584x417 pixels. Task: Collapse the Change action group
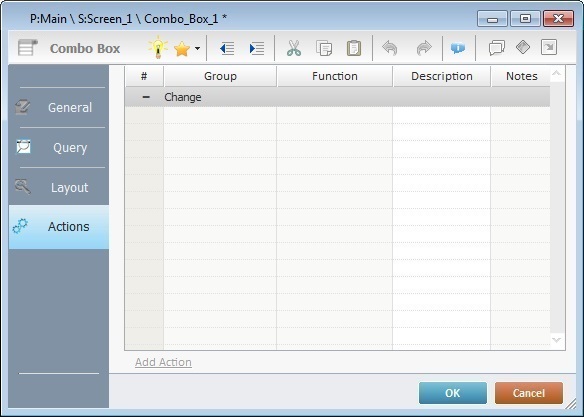(x=146, y=97)
